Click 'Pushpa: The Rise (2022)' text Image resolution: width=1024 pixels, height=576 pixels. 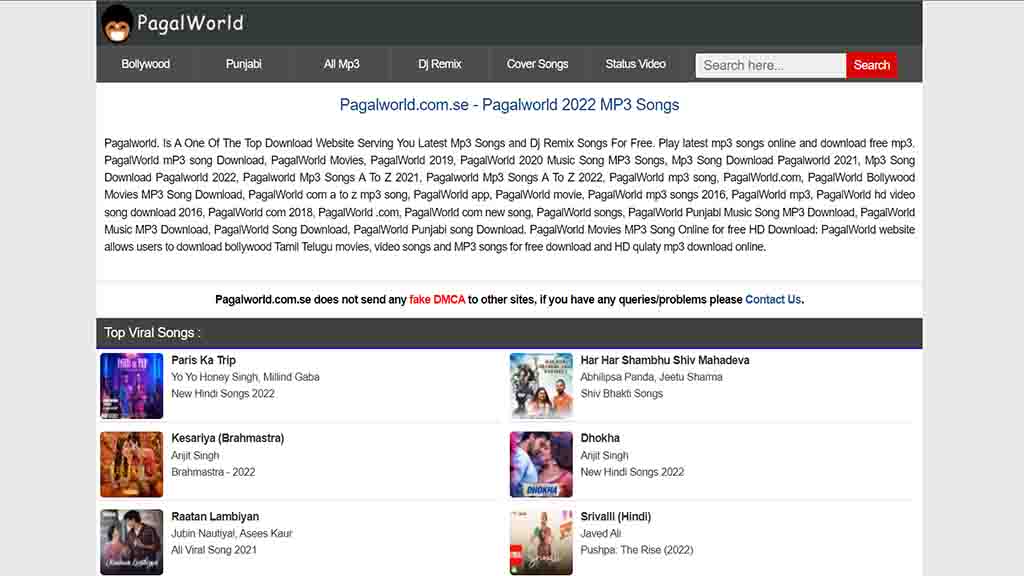click(637, 550)
